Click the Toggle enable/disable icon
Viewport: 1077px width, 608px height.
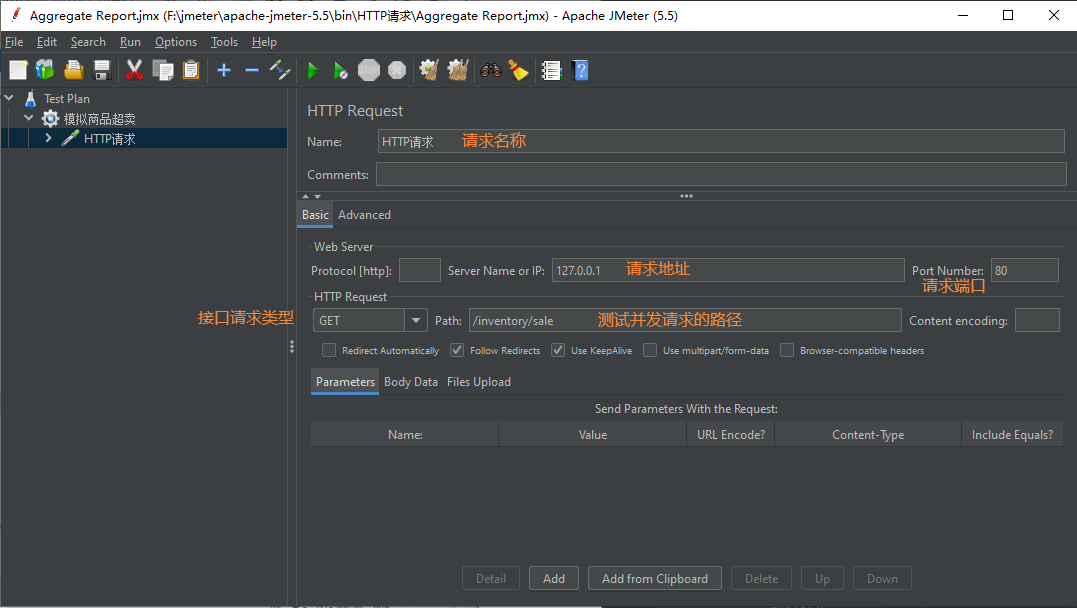280,70
